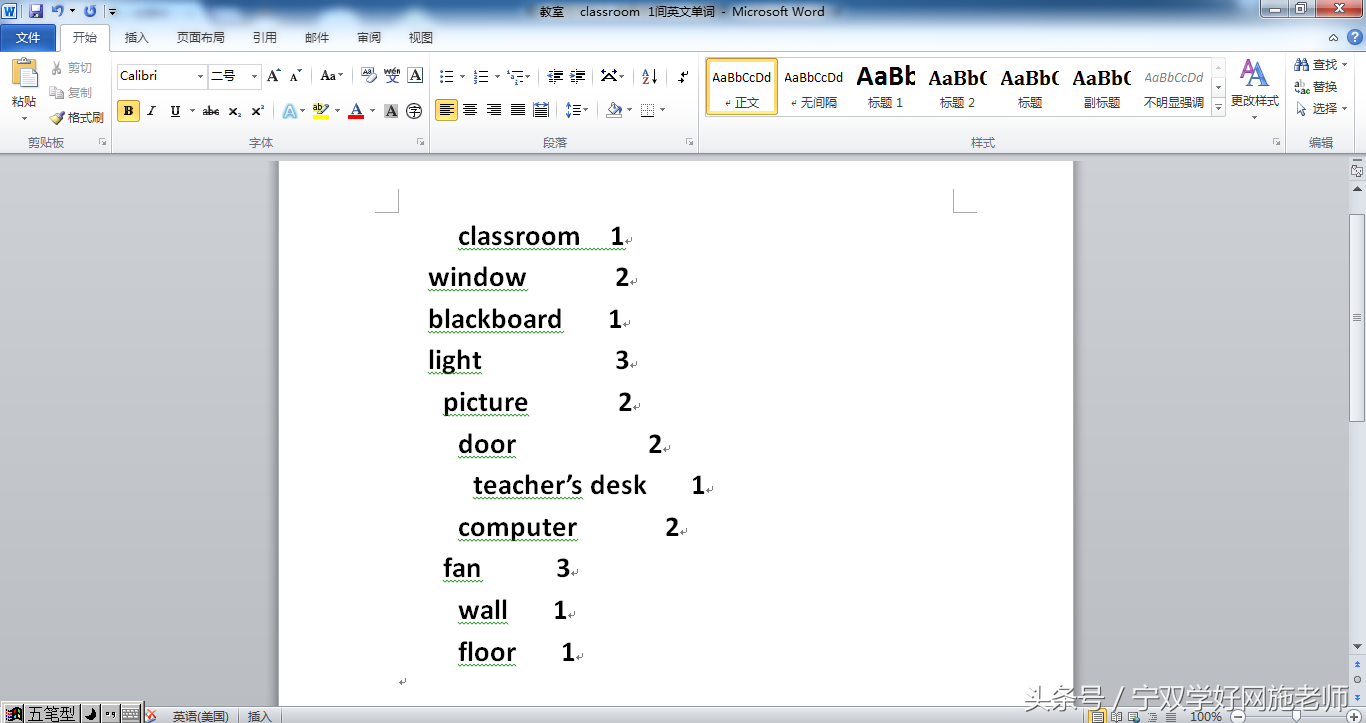The height and width of the screenshot is (723, 1366).
Task: Click the Character Shading icon
Action: click(x=391, y=111)
